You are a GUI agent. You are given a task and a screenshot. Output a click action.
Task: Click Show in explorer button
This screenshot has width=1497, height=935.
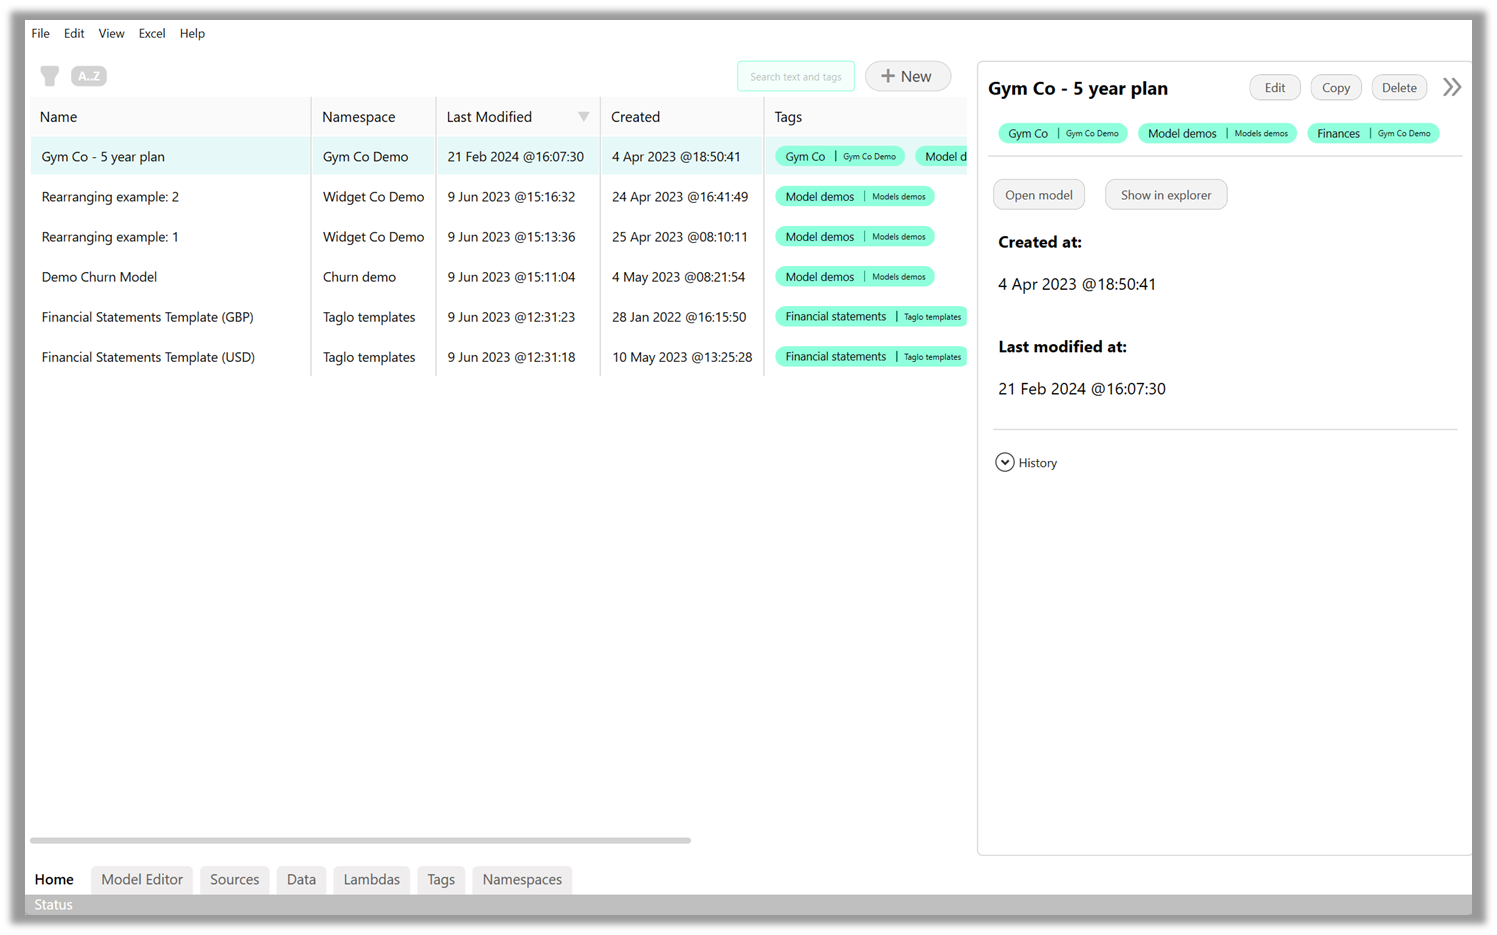click(1166, 194)
